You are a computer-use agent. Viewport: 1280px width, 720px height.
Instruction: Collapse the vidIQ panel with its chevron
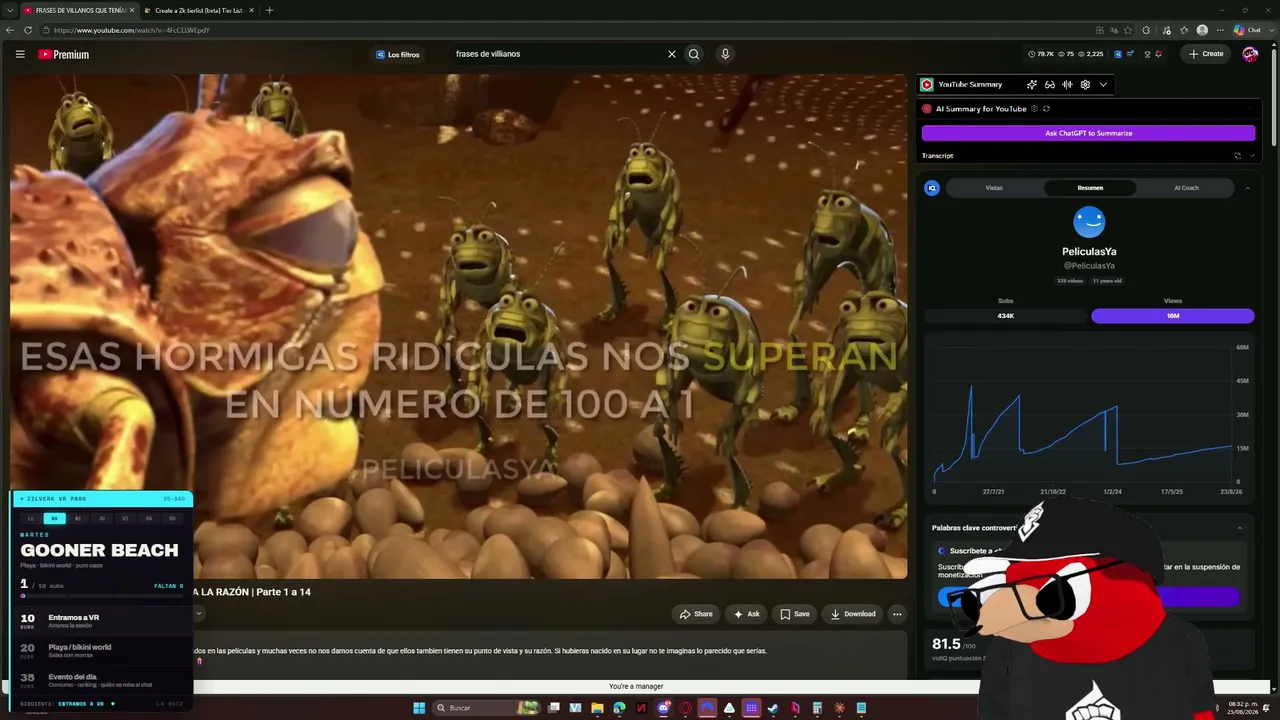click(1247, 188)
